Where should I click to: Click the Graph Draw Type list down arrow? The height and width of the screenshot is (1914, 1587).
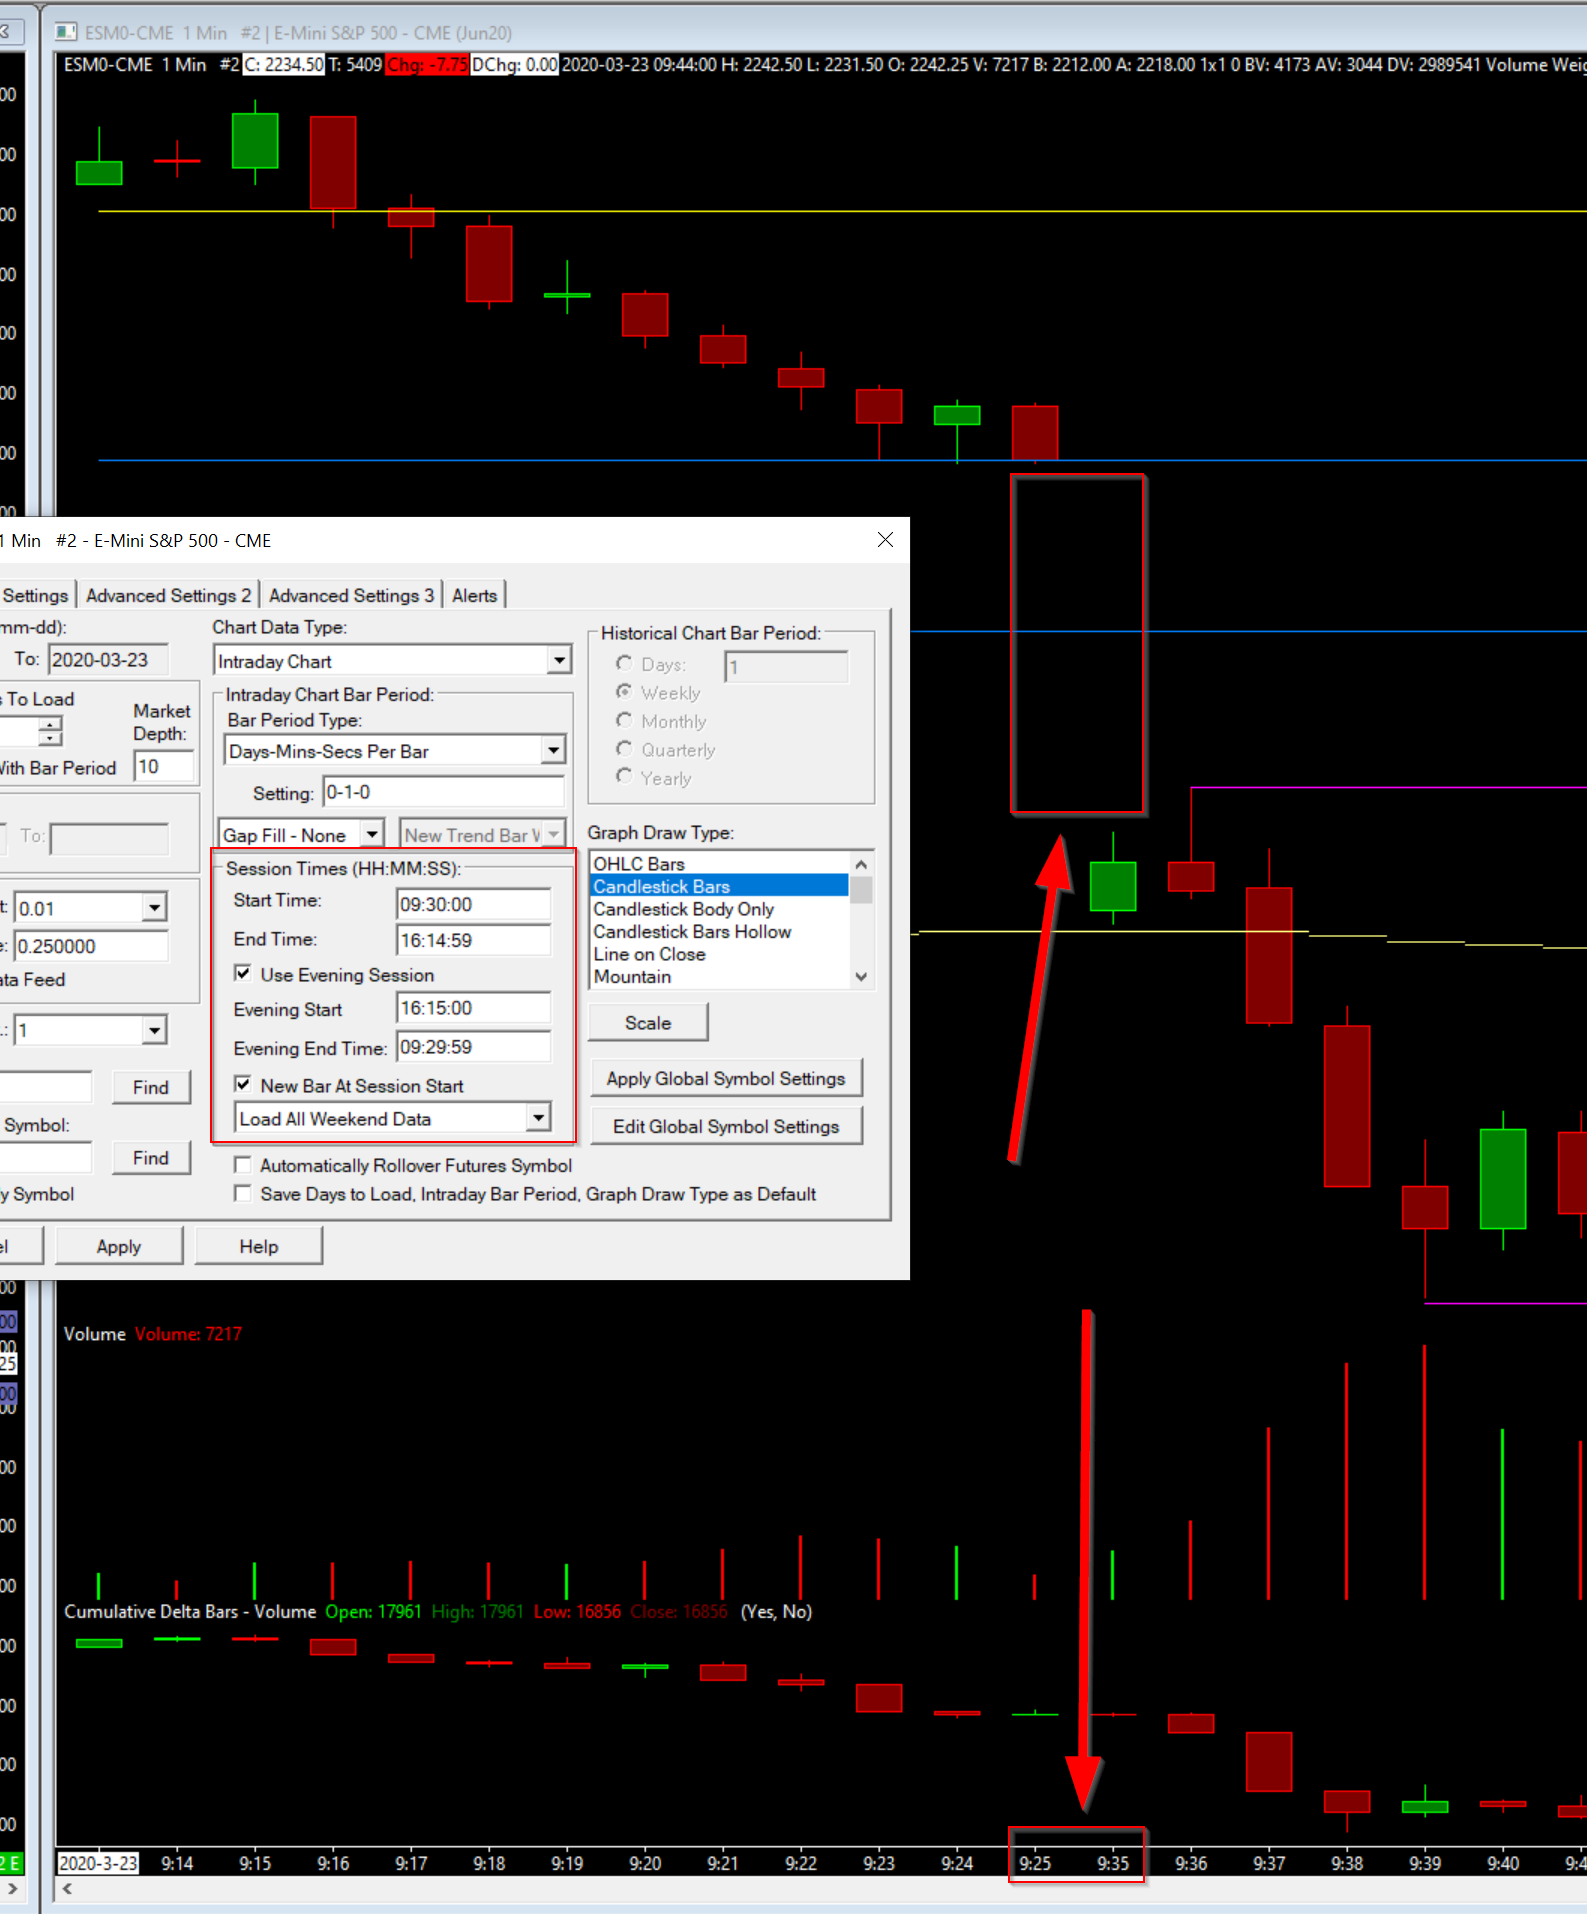861,977
